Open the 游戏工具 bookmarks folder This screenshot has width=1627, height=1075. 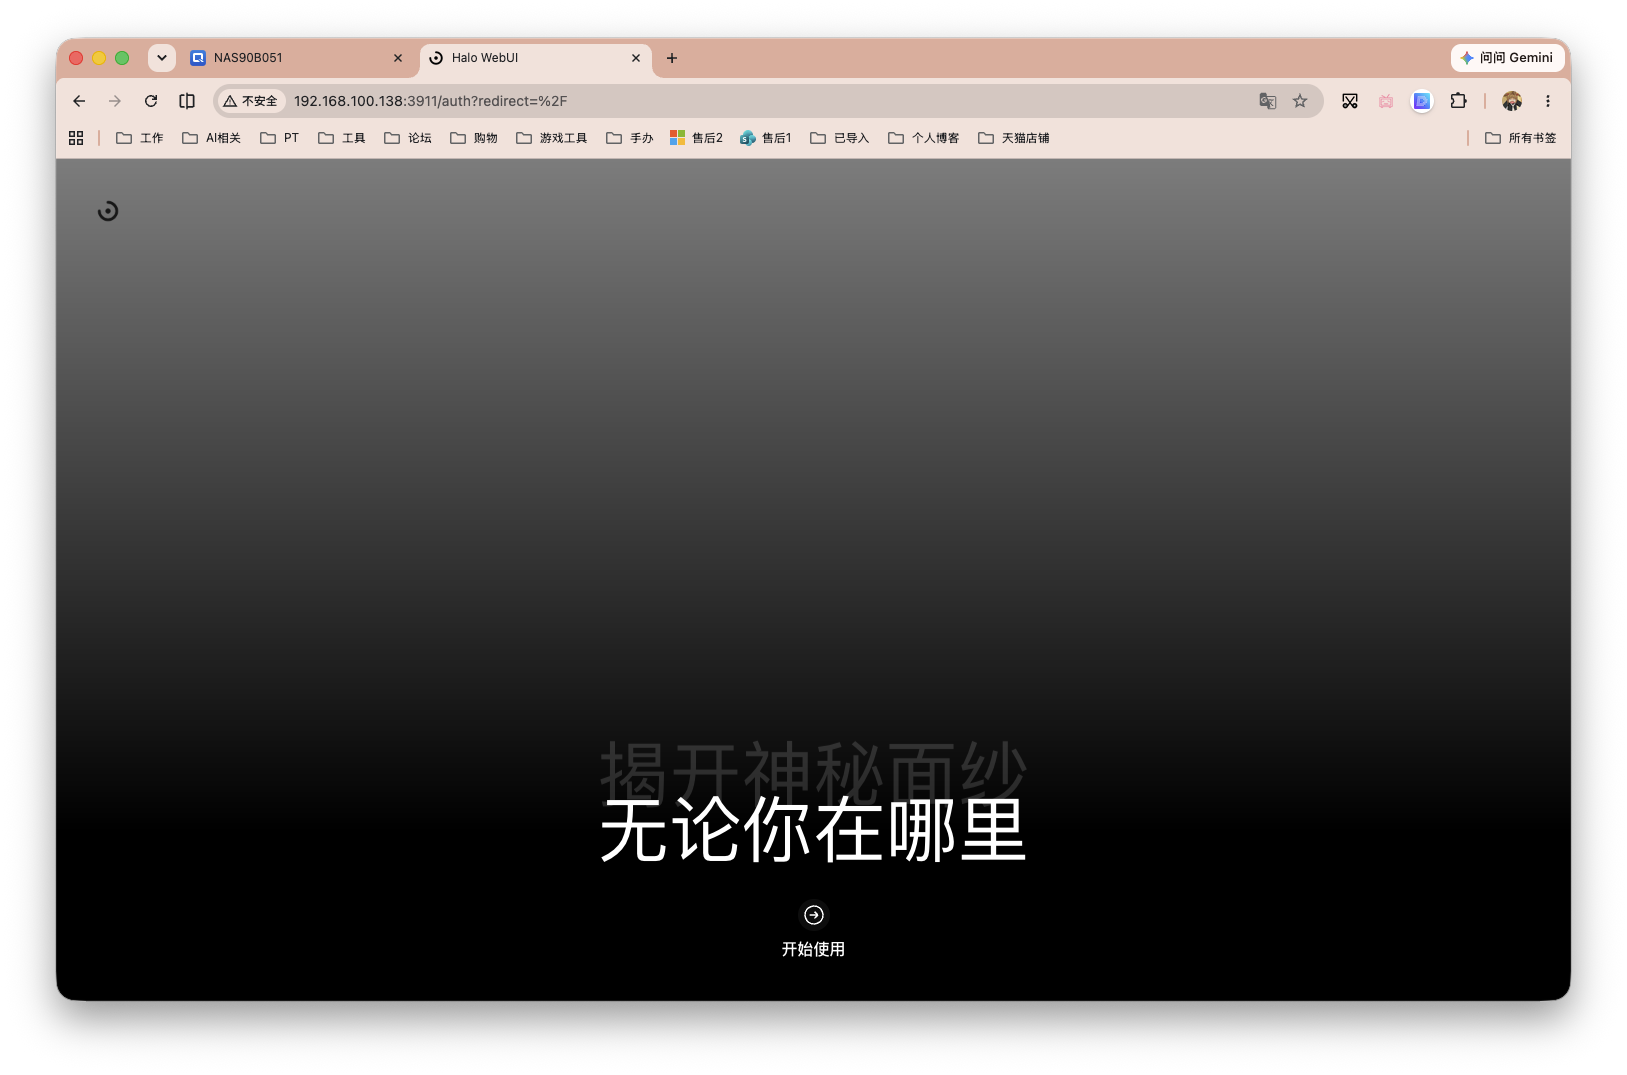(552, 138)
